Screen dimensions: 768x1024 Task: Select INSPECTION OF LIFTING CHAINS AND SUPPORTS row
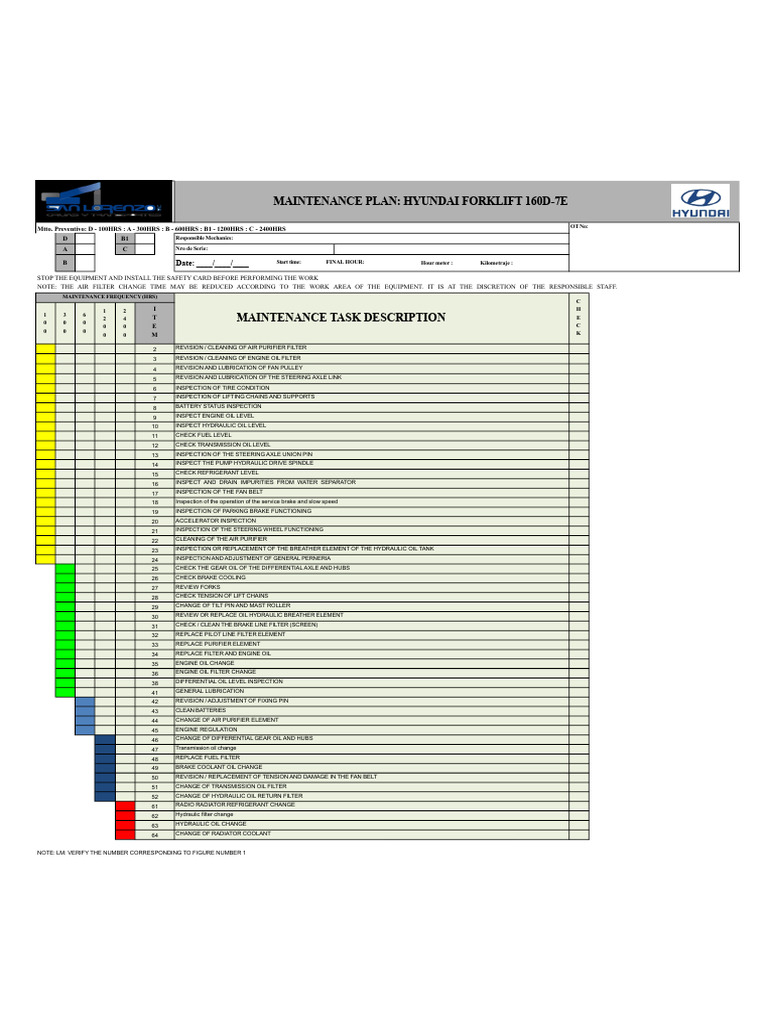372,396
